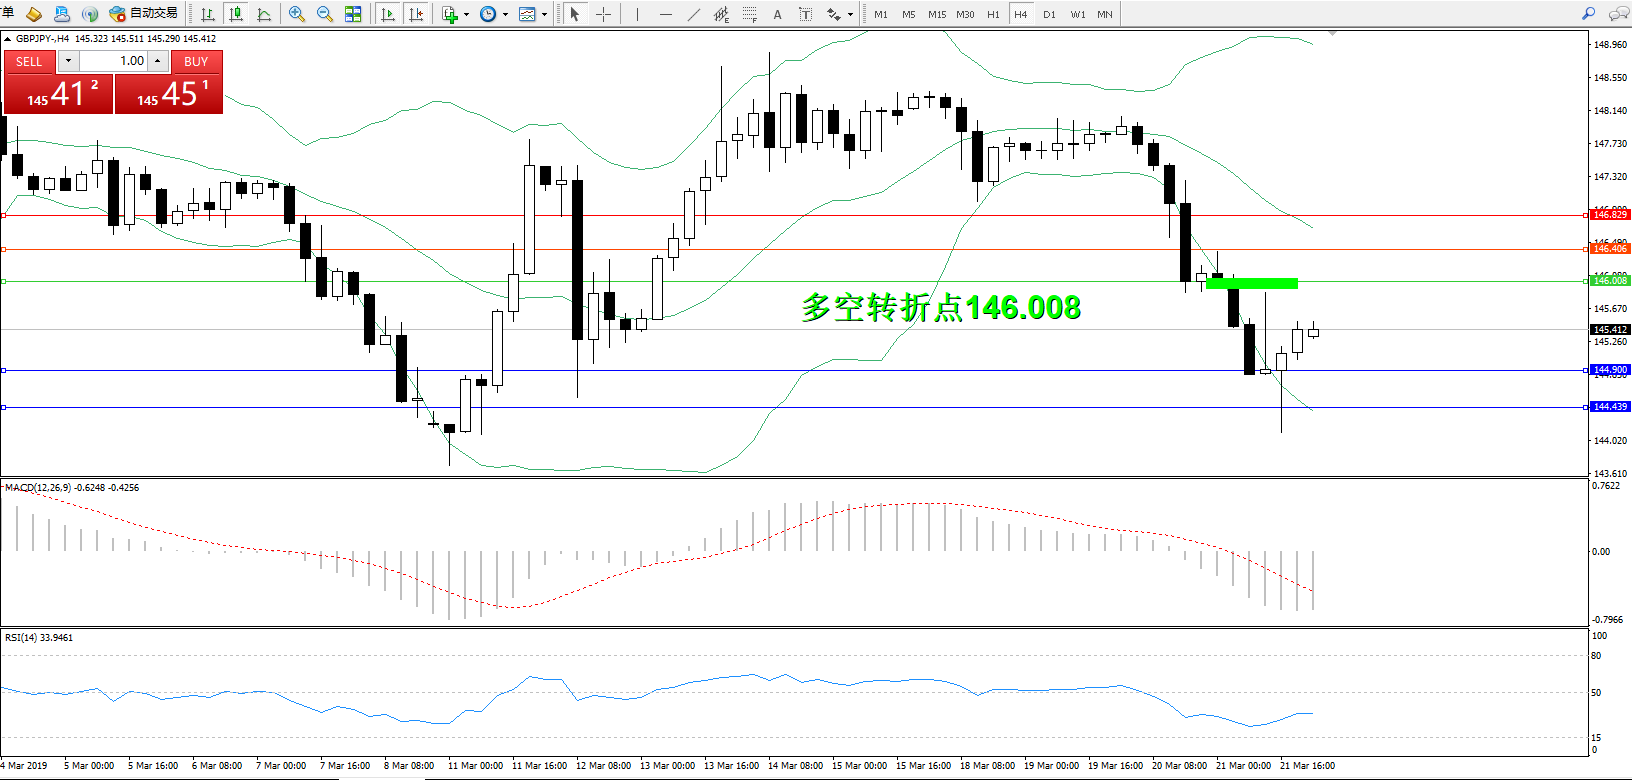
Task: Select the horizontal line drawing tool
Action: tap(665, 14)
